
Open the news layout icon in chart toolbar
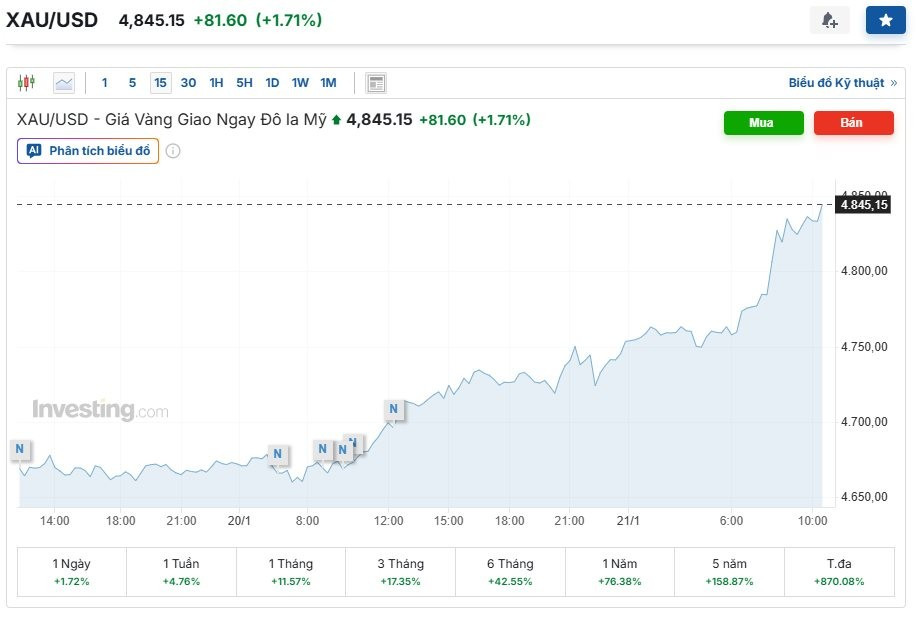tap(376, 83)
